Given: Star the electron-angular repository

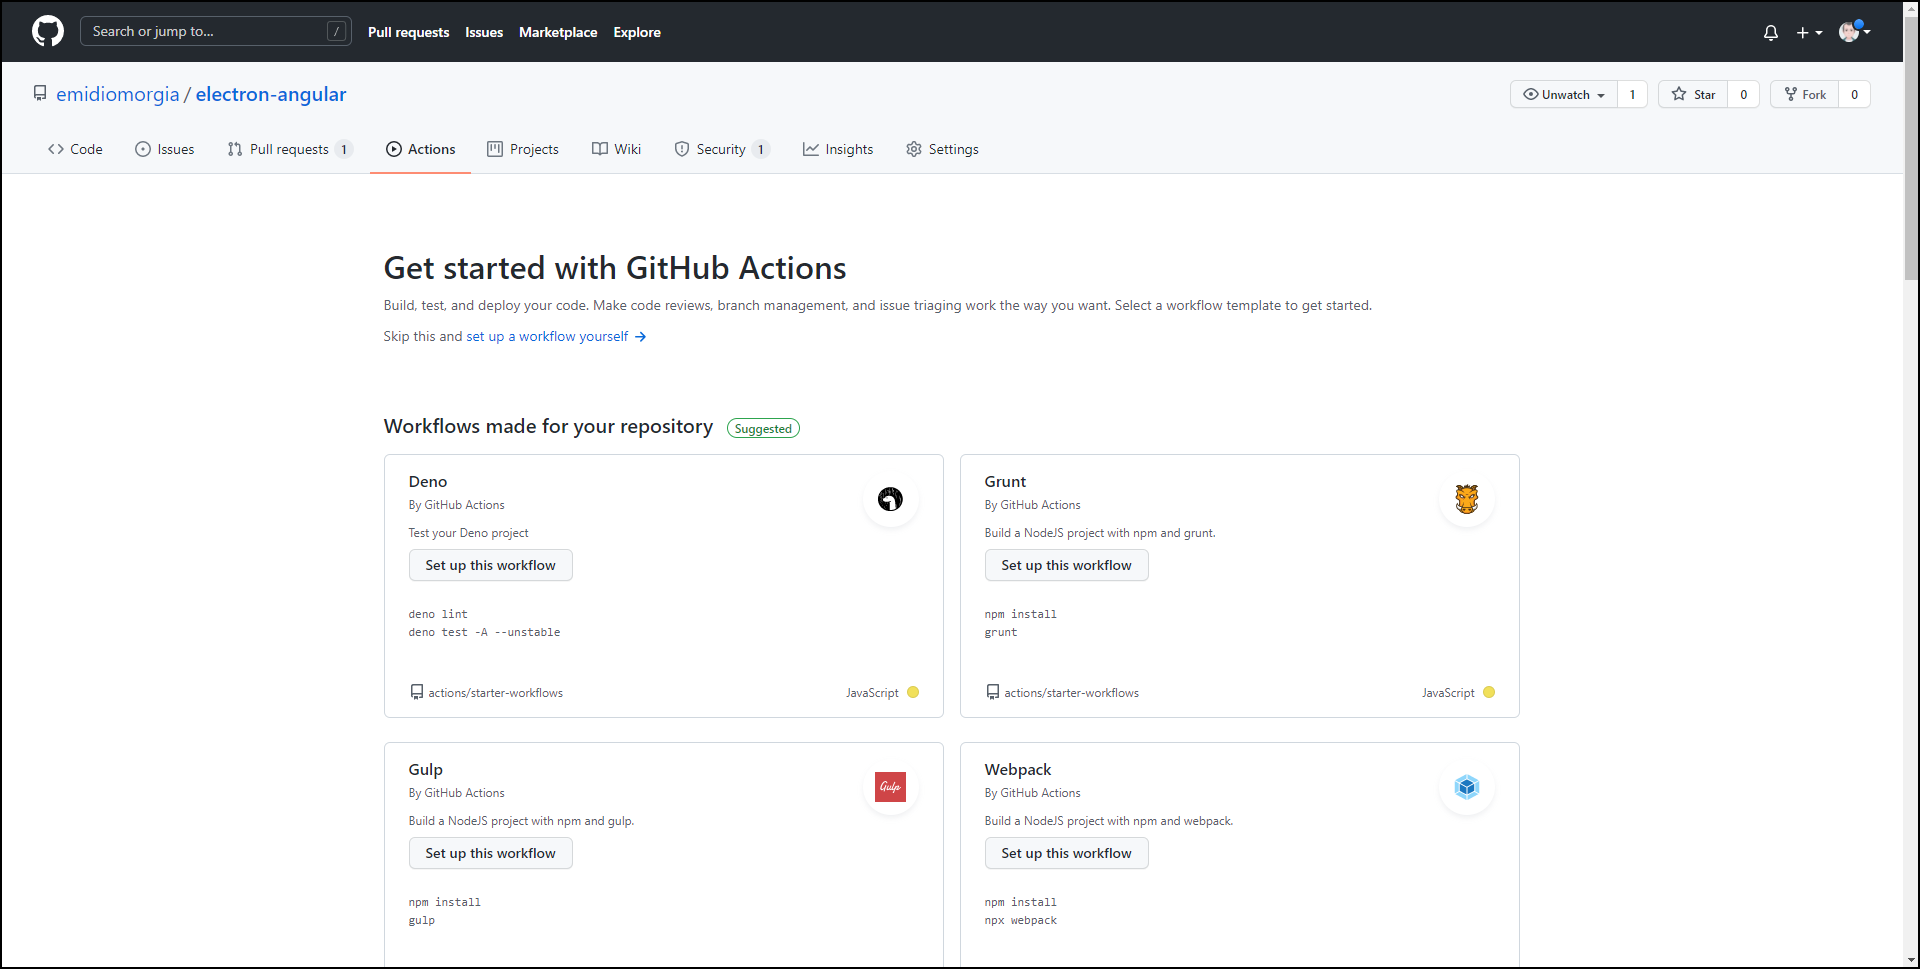Looking at the screenshot, I should pos(1693,94).
